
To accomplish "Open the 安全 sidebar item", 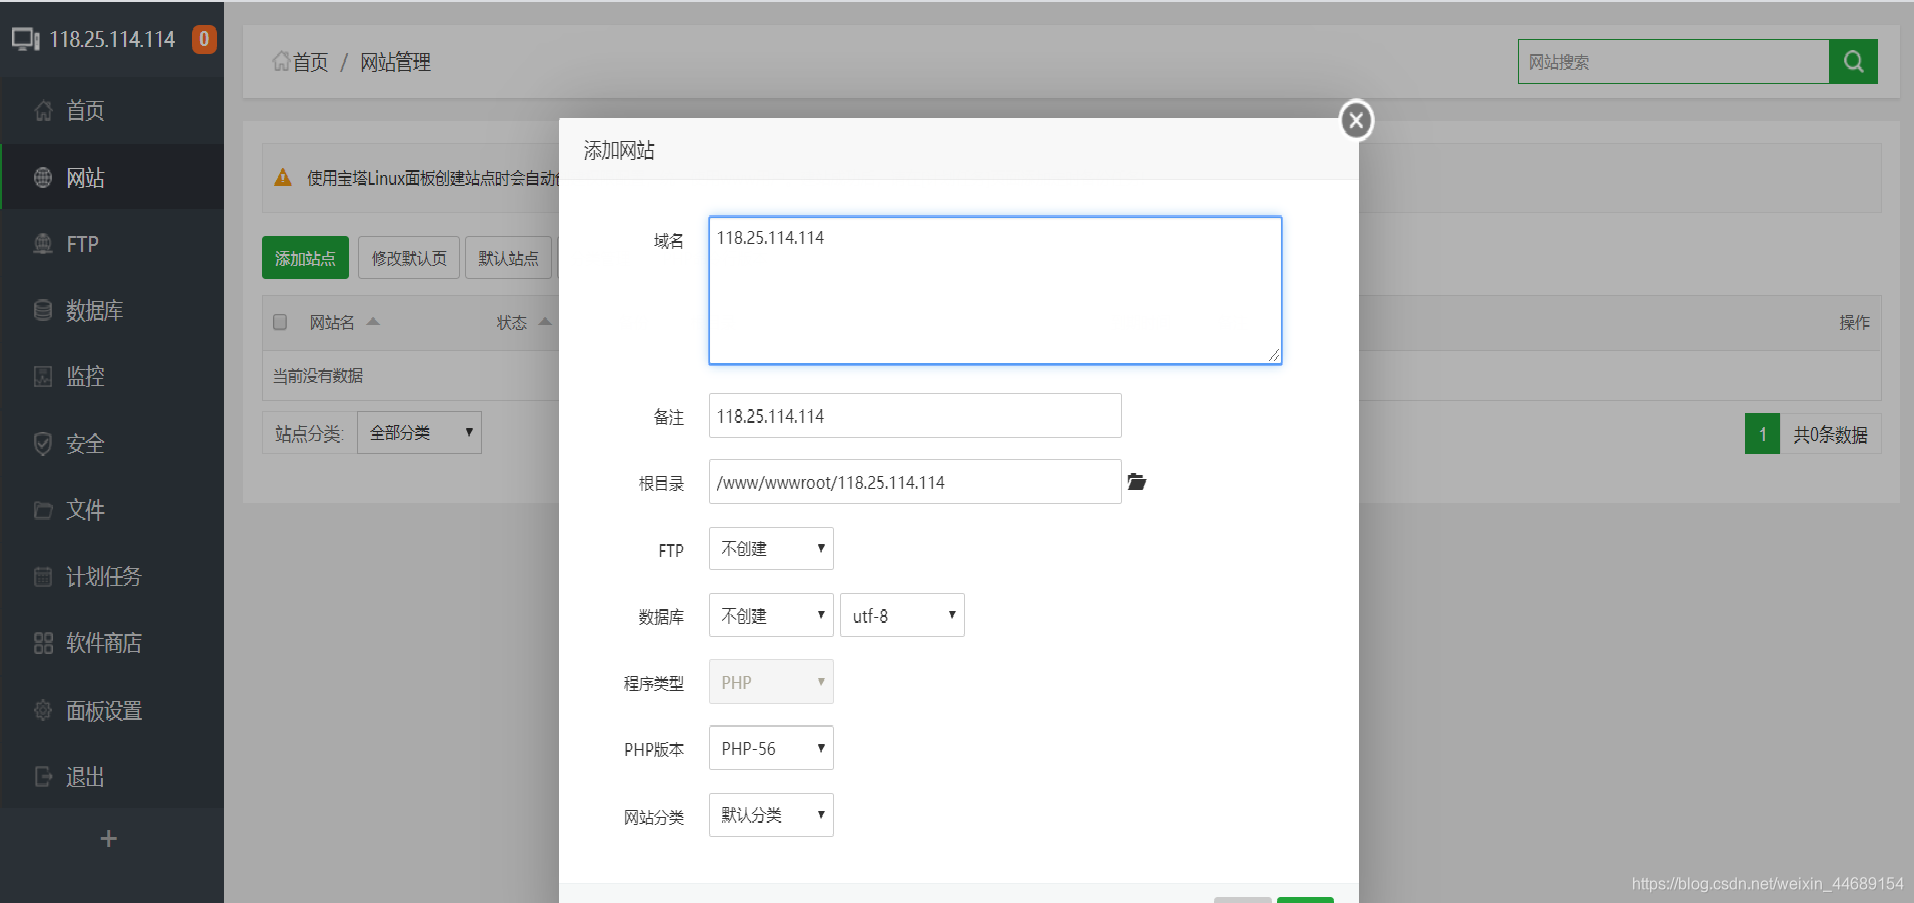I will (x=112, y=443).
